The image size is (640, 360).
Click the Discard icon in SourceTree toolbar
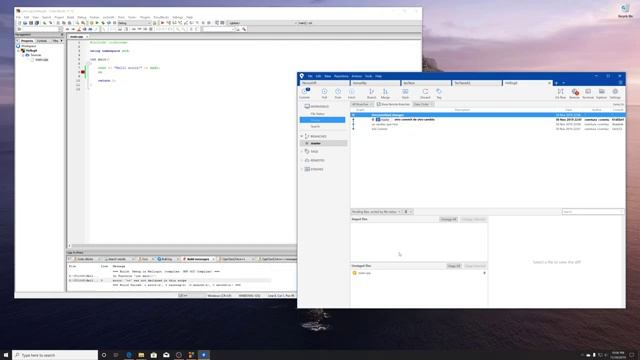coord(425,92)
